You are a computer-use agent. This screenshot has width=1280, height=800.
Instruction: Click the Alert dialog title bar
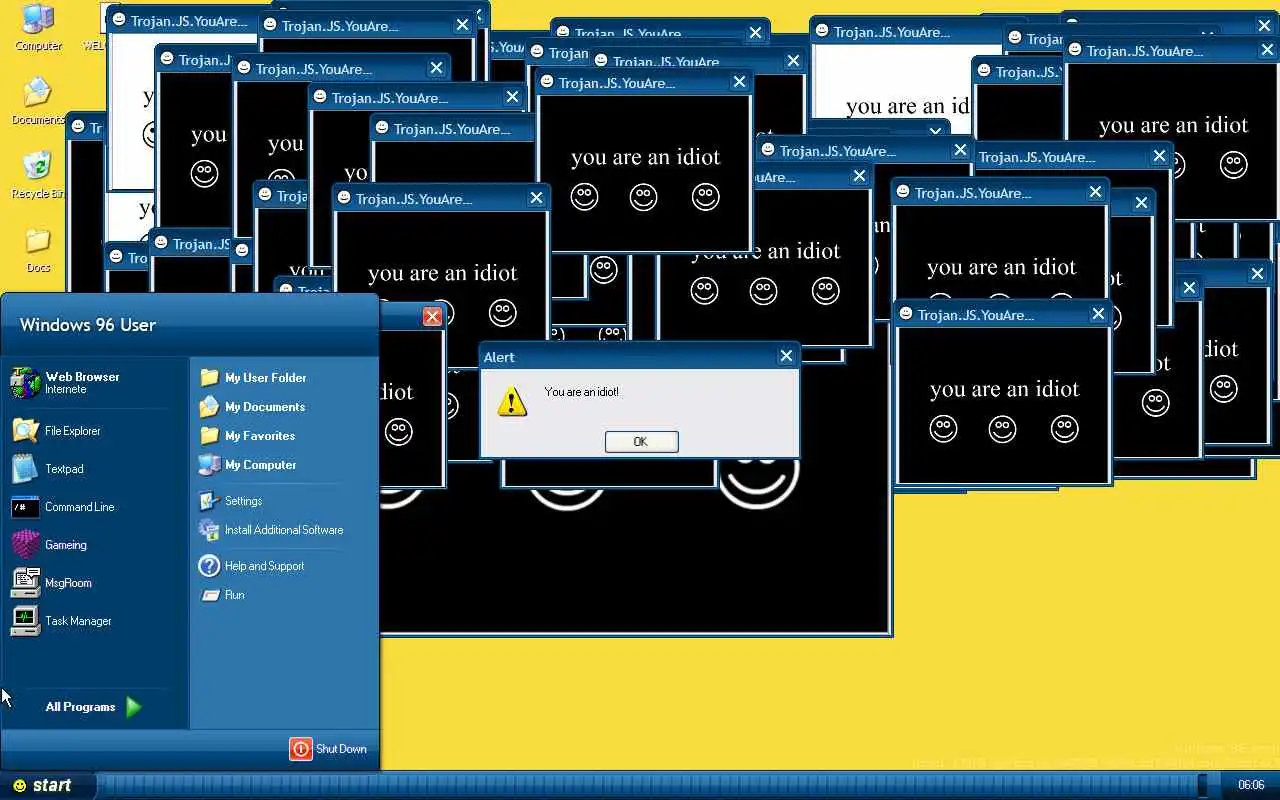[x=640, y=357]
